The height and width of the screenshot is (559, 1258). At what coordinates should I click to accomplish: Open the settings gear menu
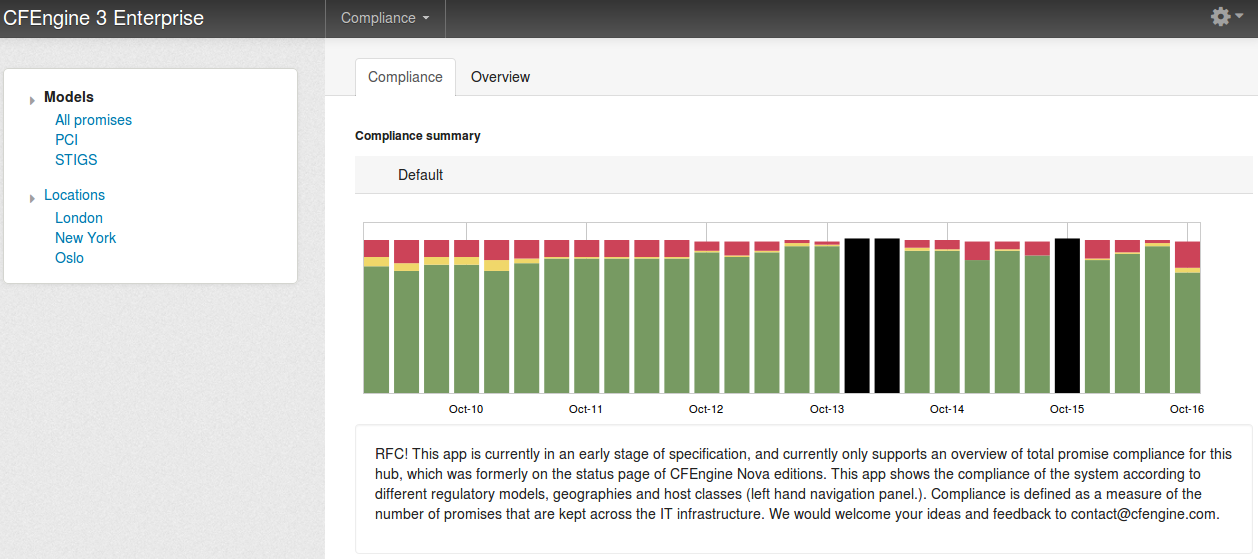click(x=1226, y=17)
